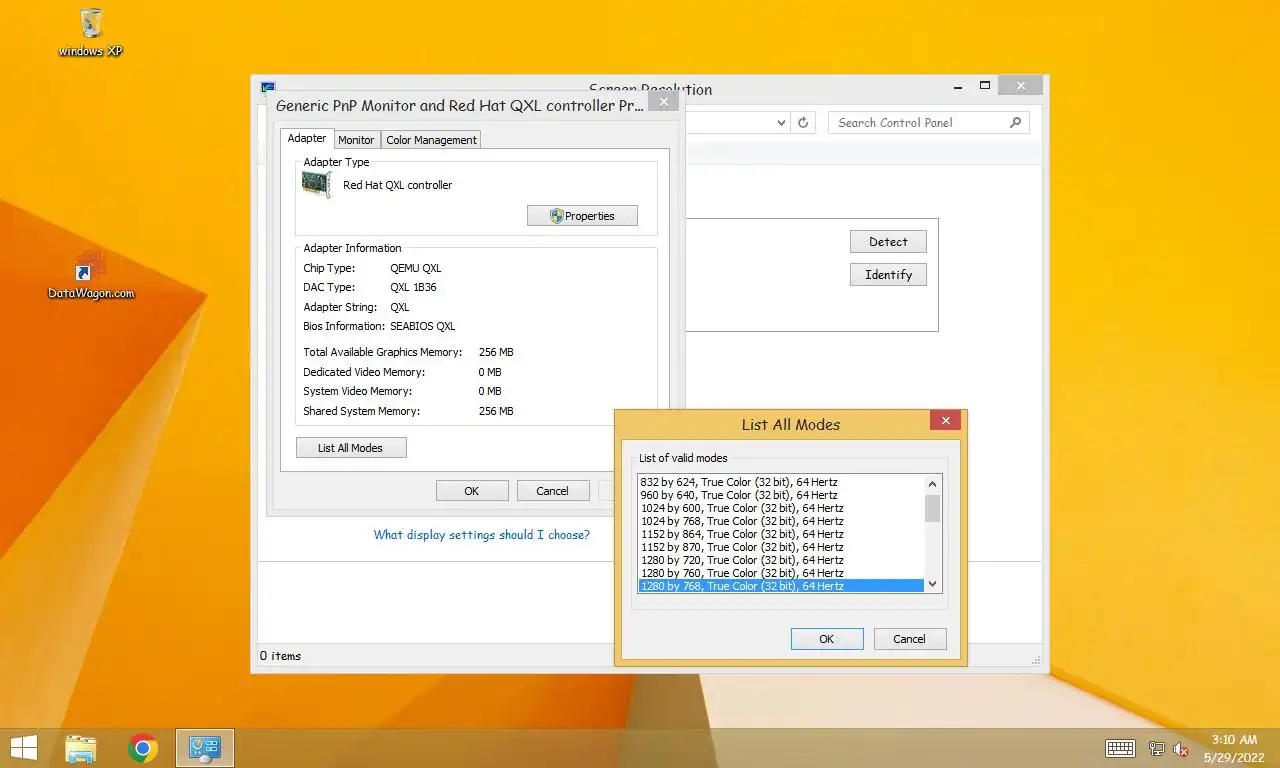Click the Detect button in Screen Resolution
This screenshot has width=1280, height=768.
point(888,242)
